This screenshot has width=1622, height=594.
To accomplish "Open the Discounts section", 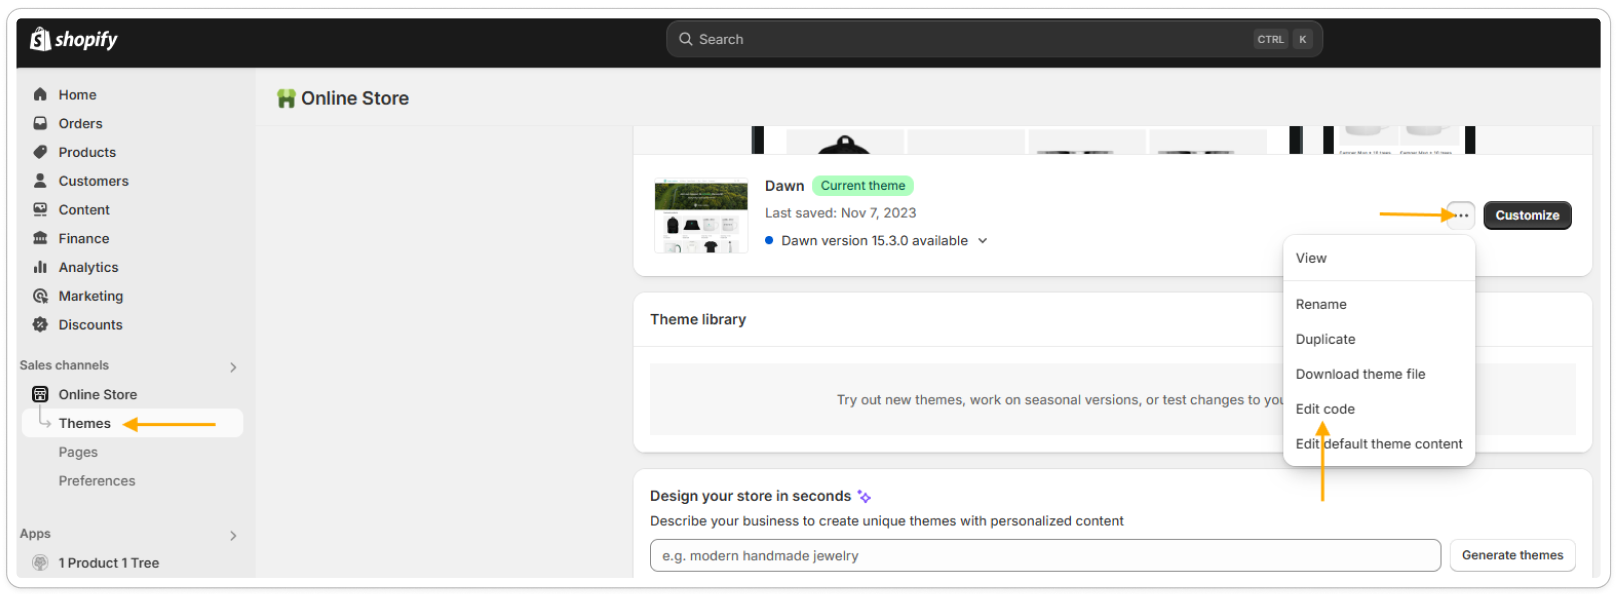I will pyautogui.click(x=90, y=325).
